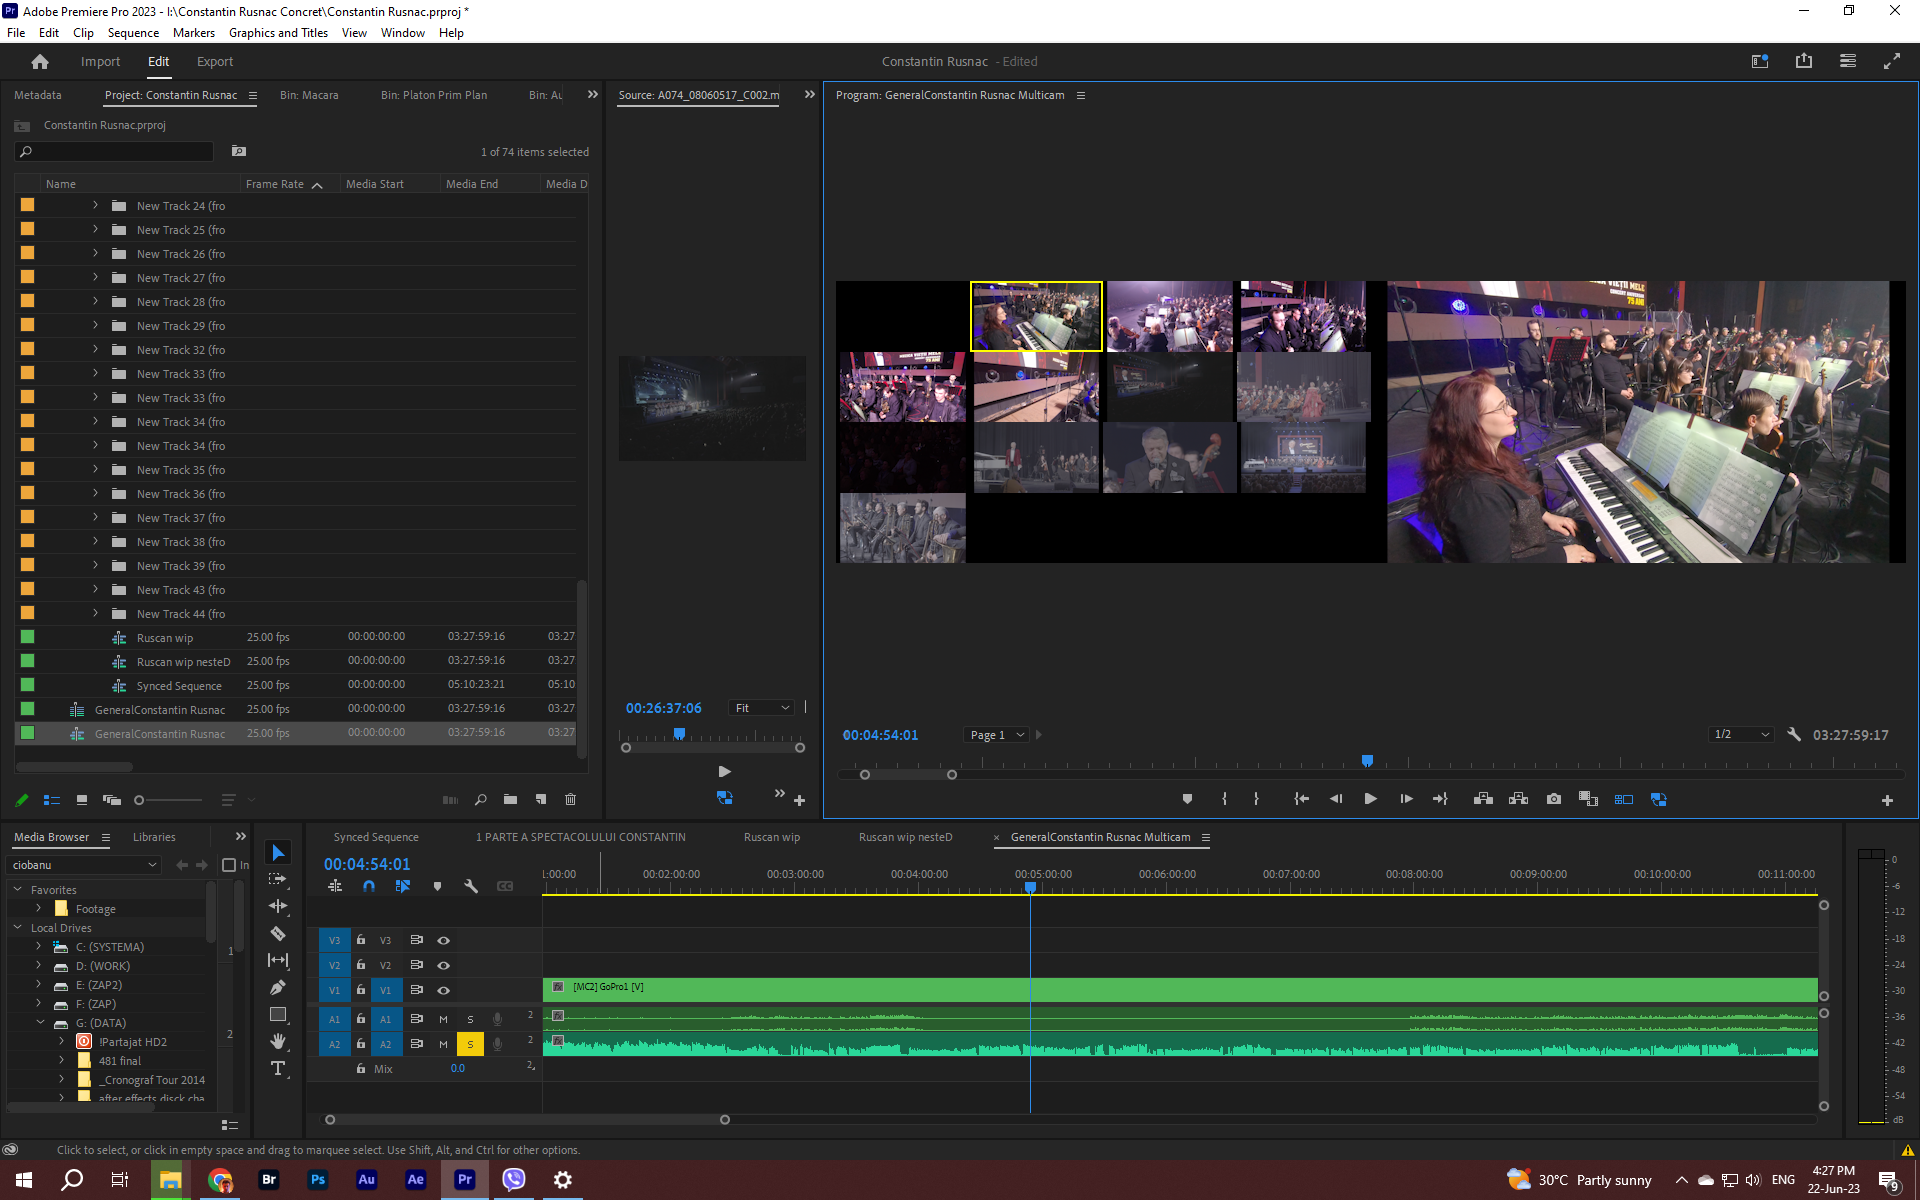Select the Track Select Forward tool
1920x1200 pixels.
[278, 879]
